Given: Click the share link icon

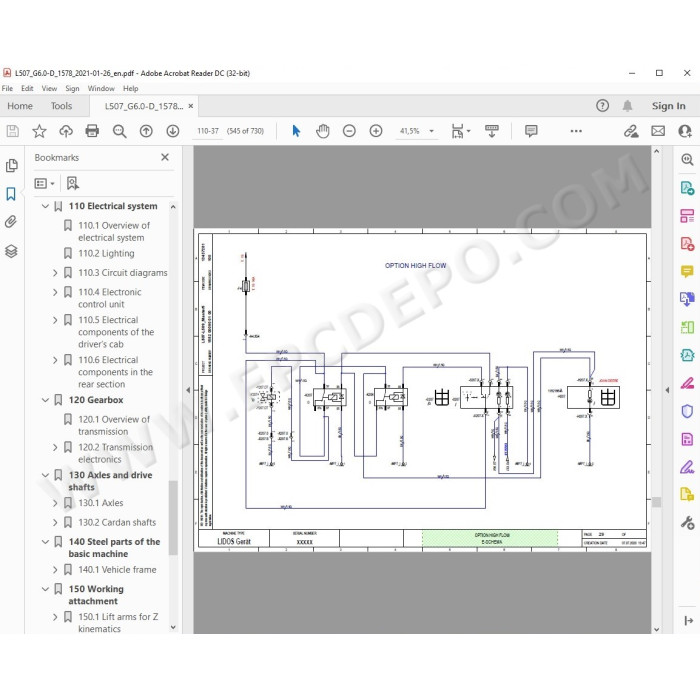Looking at the screenshot, I should tap(631, 131).
